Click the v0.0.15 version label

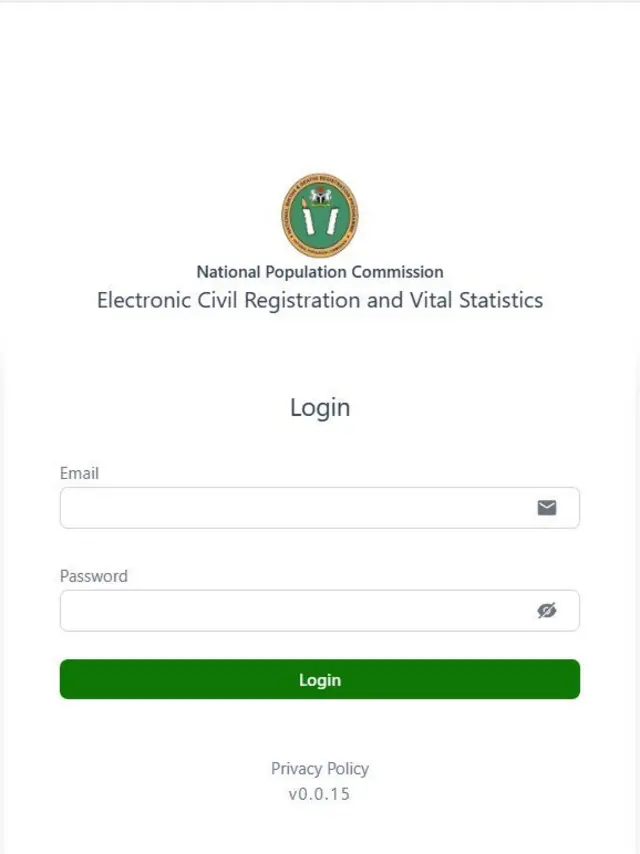[319, 794]
